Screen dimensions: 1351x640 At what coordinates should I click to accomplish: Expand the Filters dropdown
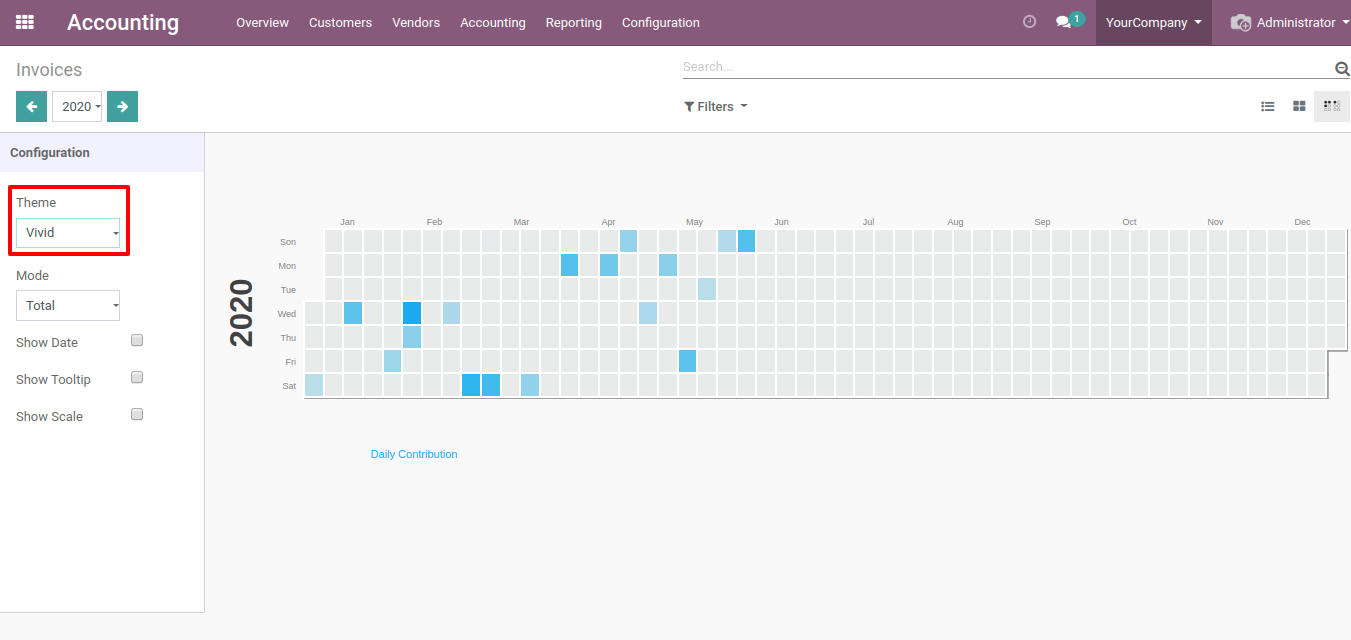pos(715,106)
